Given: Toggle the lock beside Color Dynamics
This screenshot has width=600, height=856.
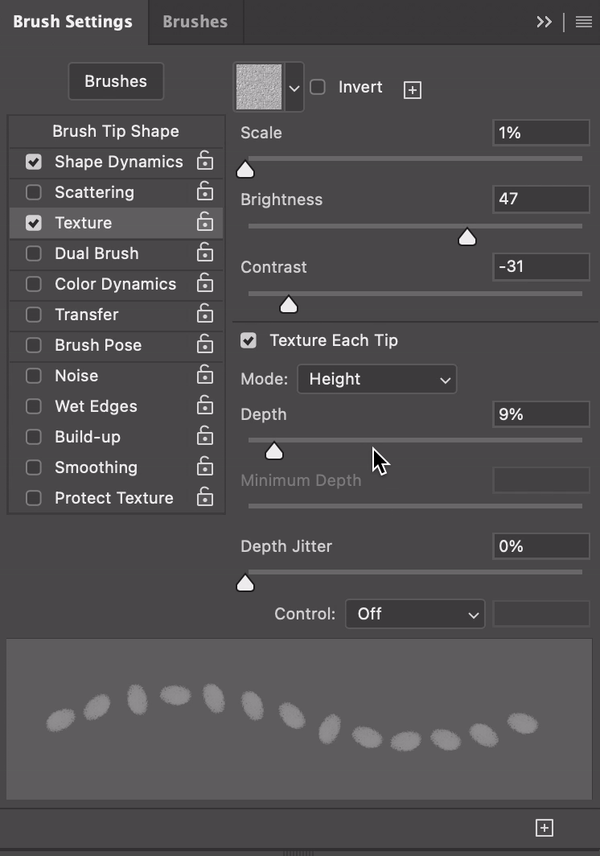Looking at the screenshot, I should tap(205, 284).
